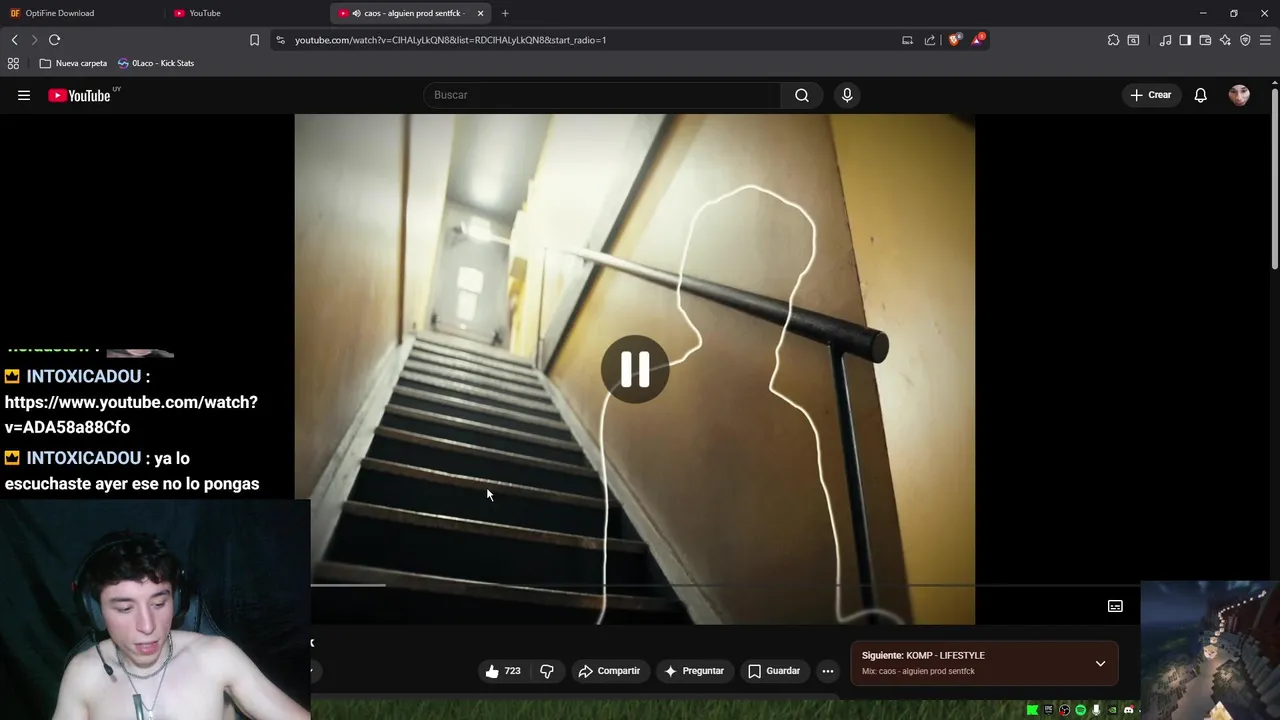Image resolution: width=1280 pixels, height=720 pixels.
Task: Click the Crear button
Action: pos(1151,95)
